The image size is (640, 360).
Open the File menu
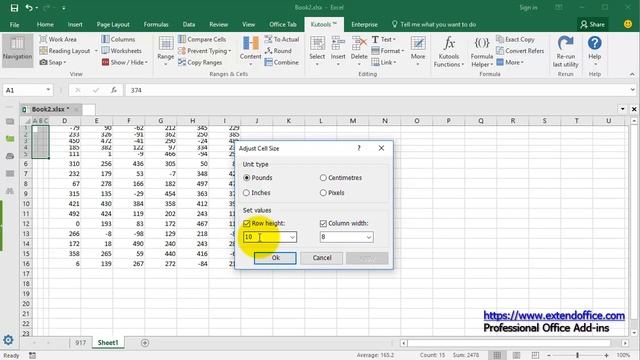coord(14,24)
